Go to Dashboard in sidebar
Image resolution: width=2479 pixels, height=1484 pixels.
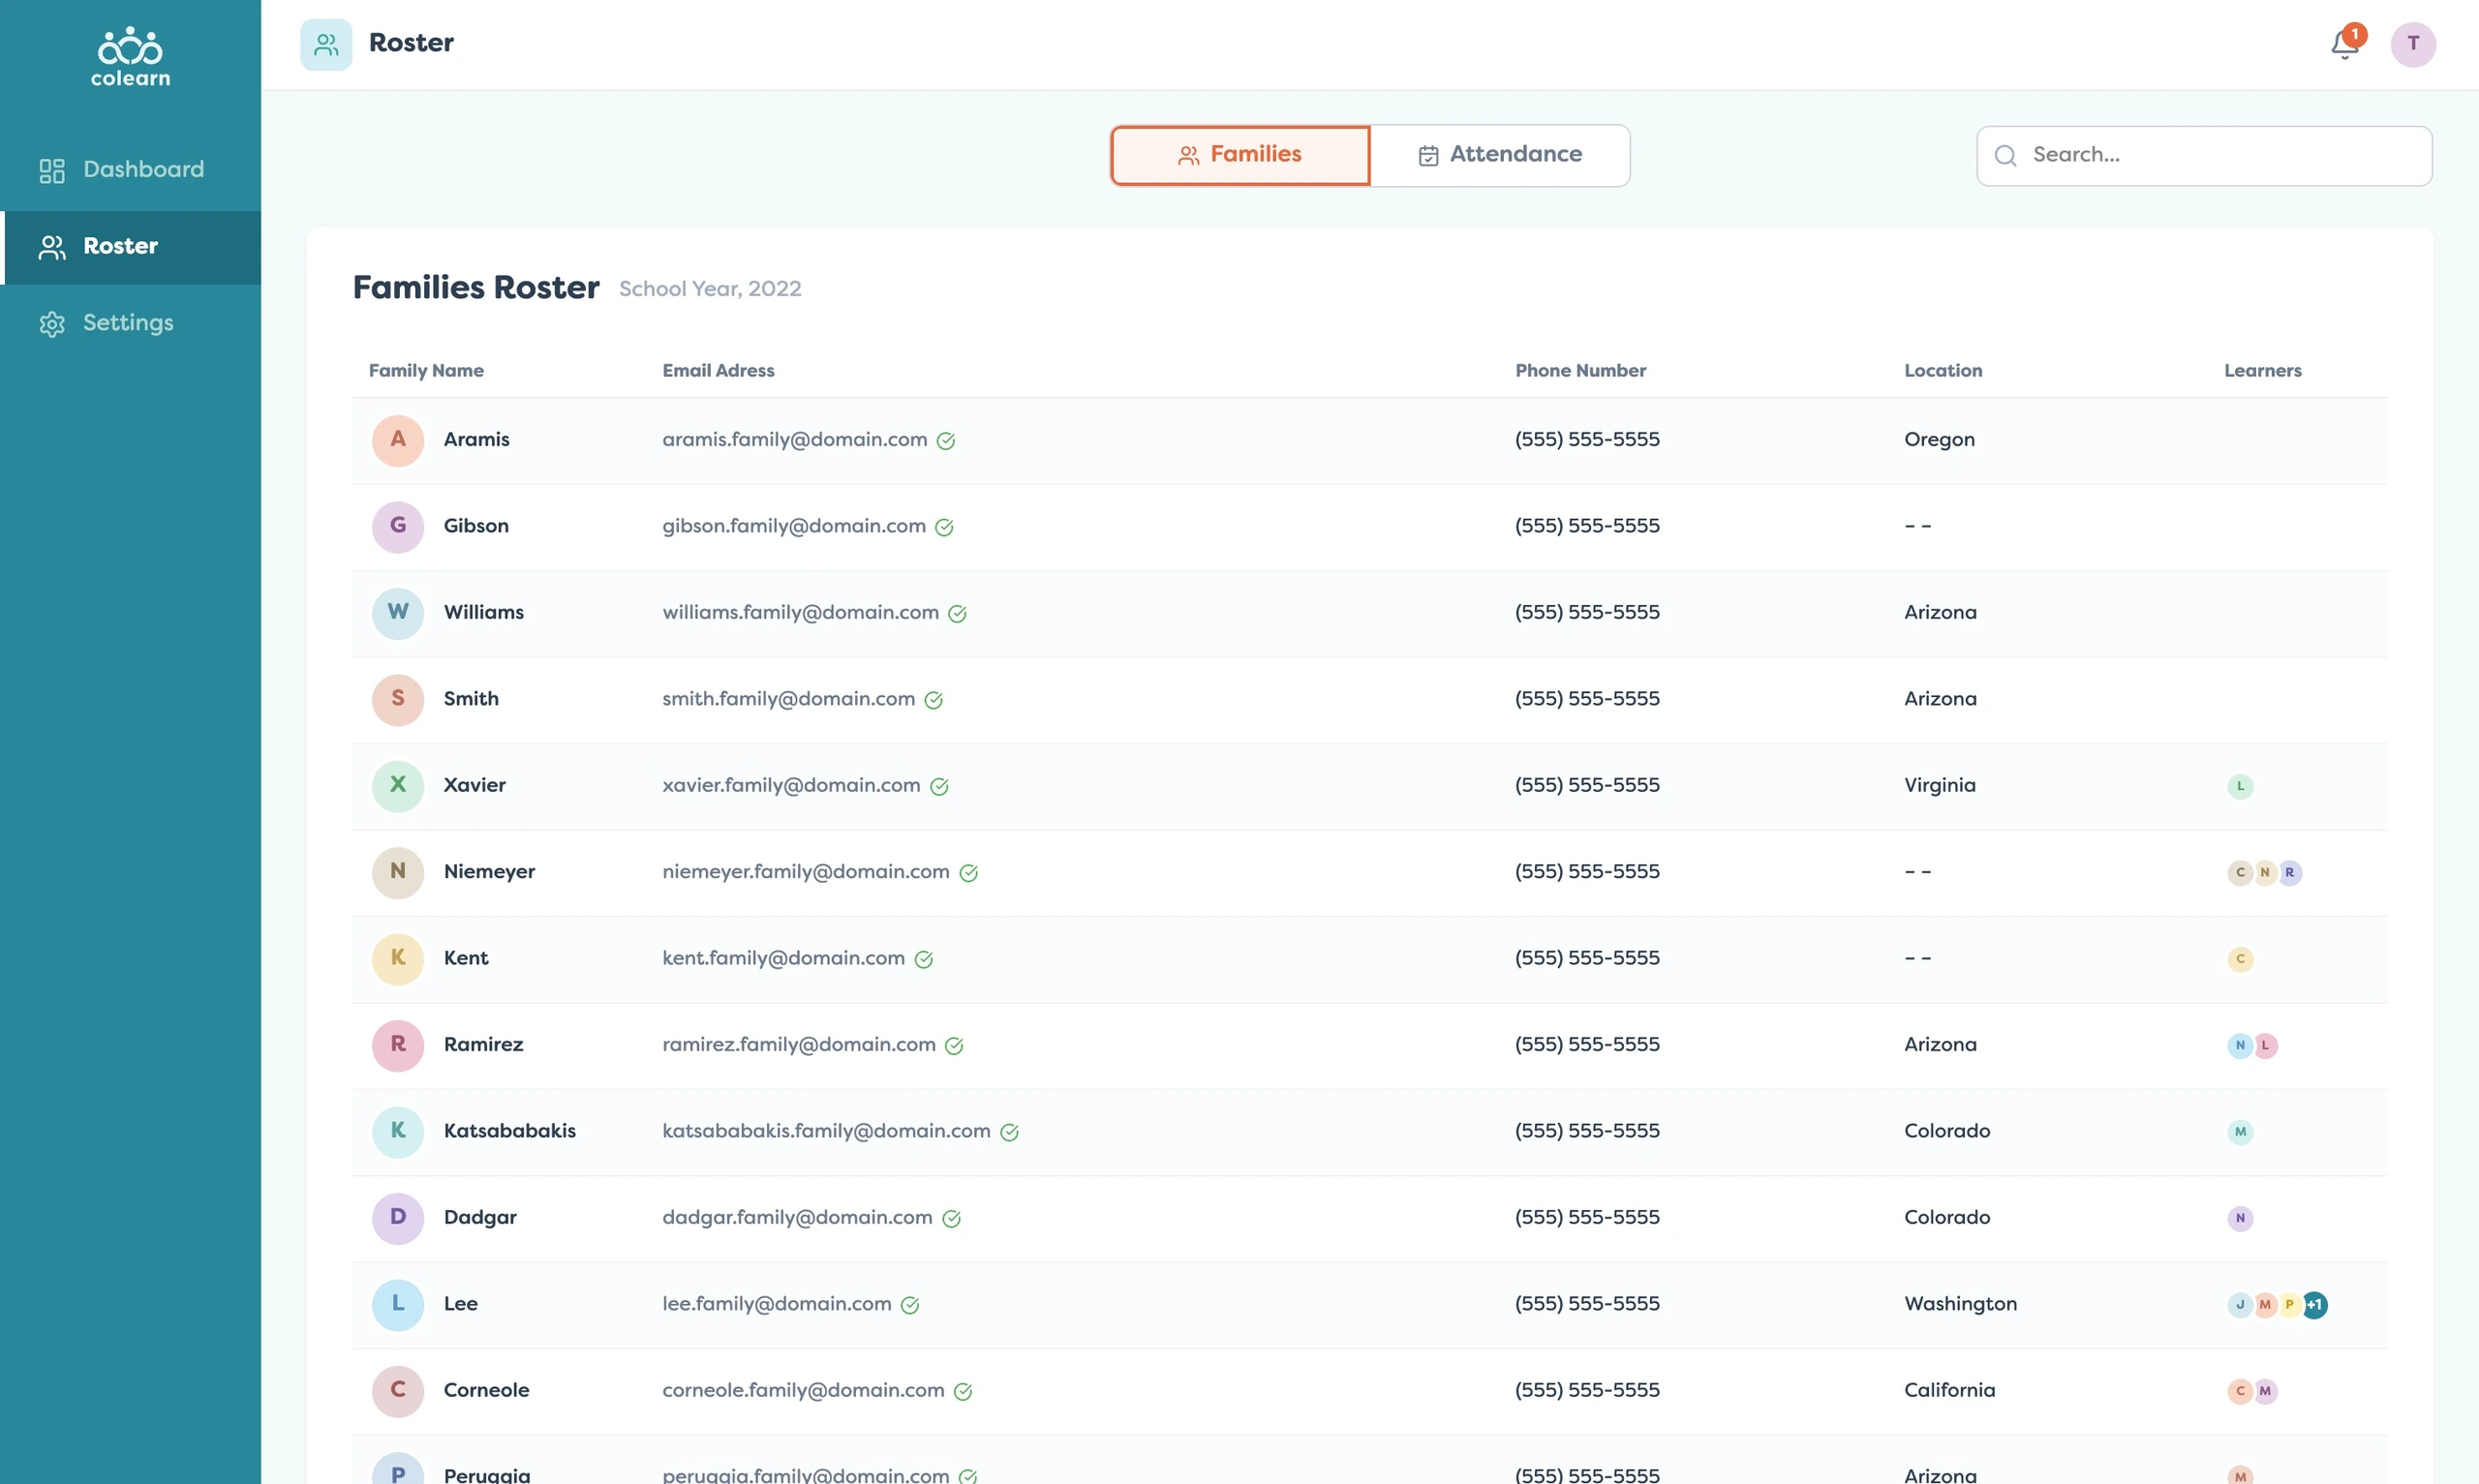pos(131,170)
